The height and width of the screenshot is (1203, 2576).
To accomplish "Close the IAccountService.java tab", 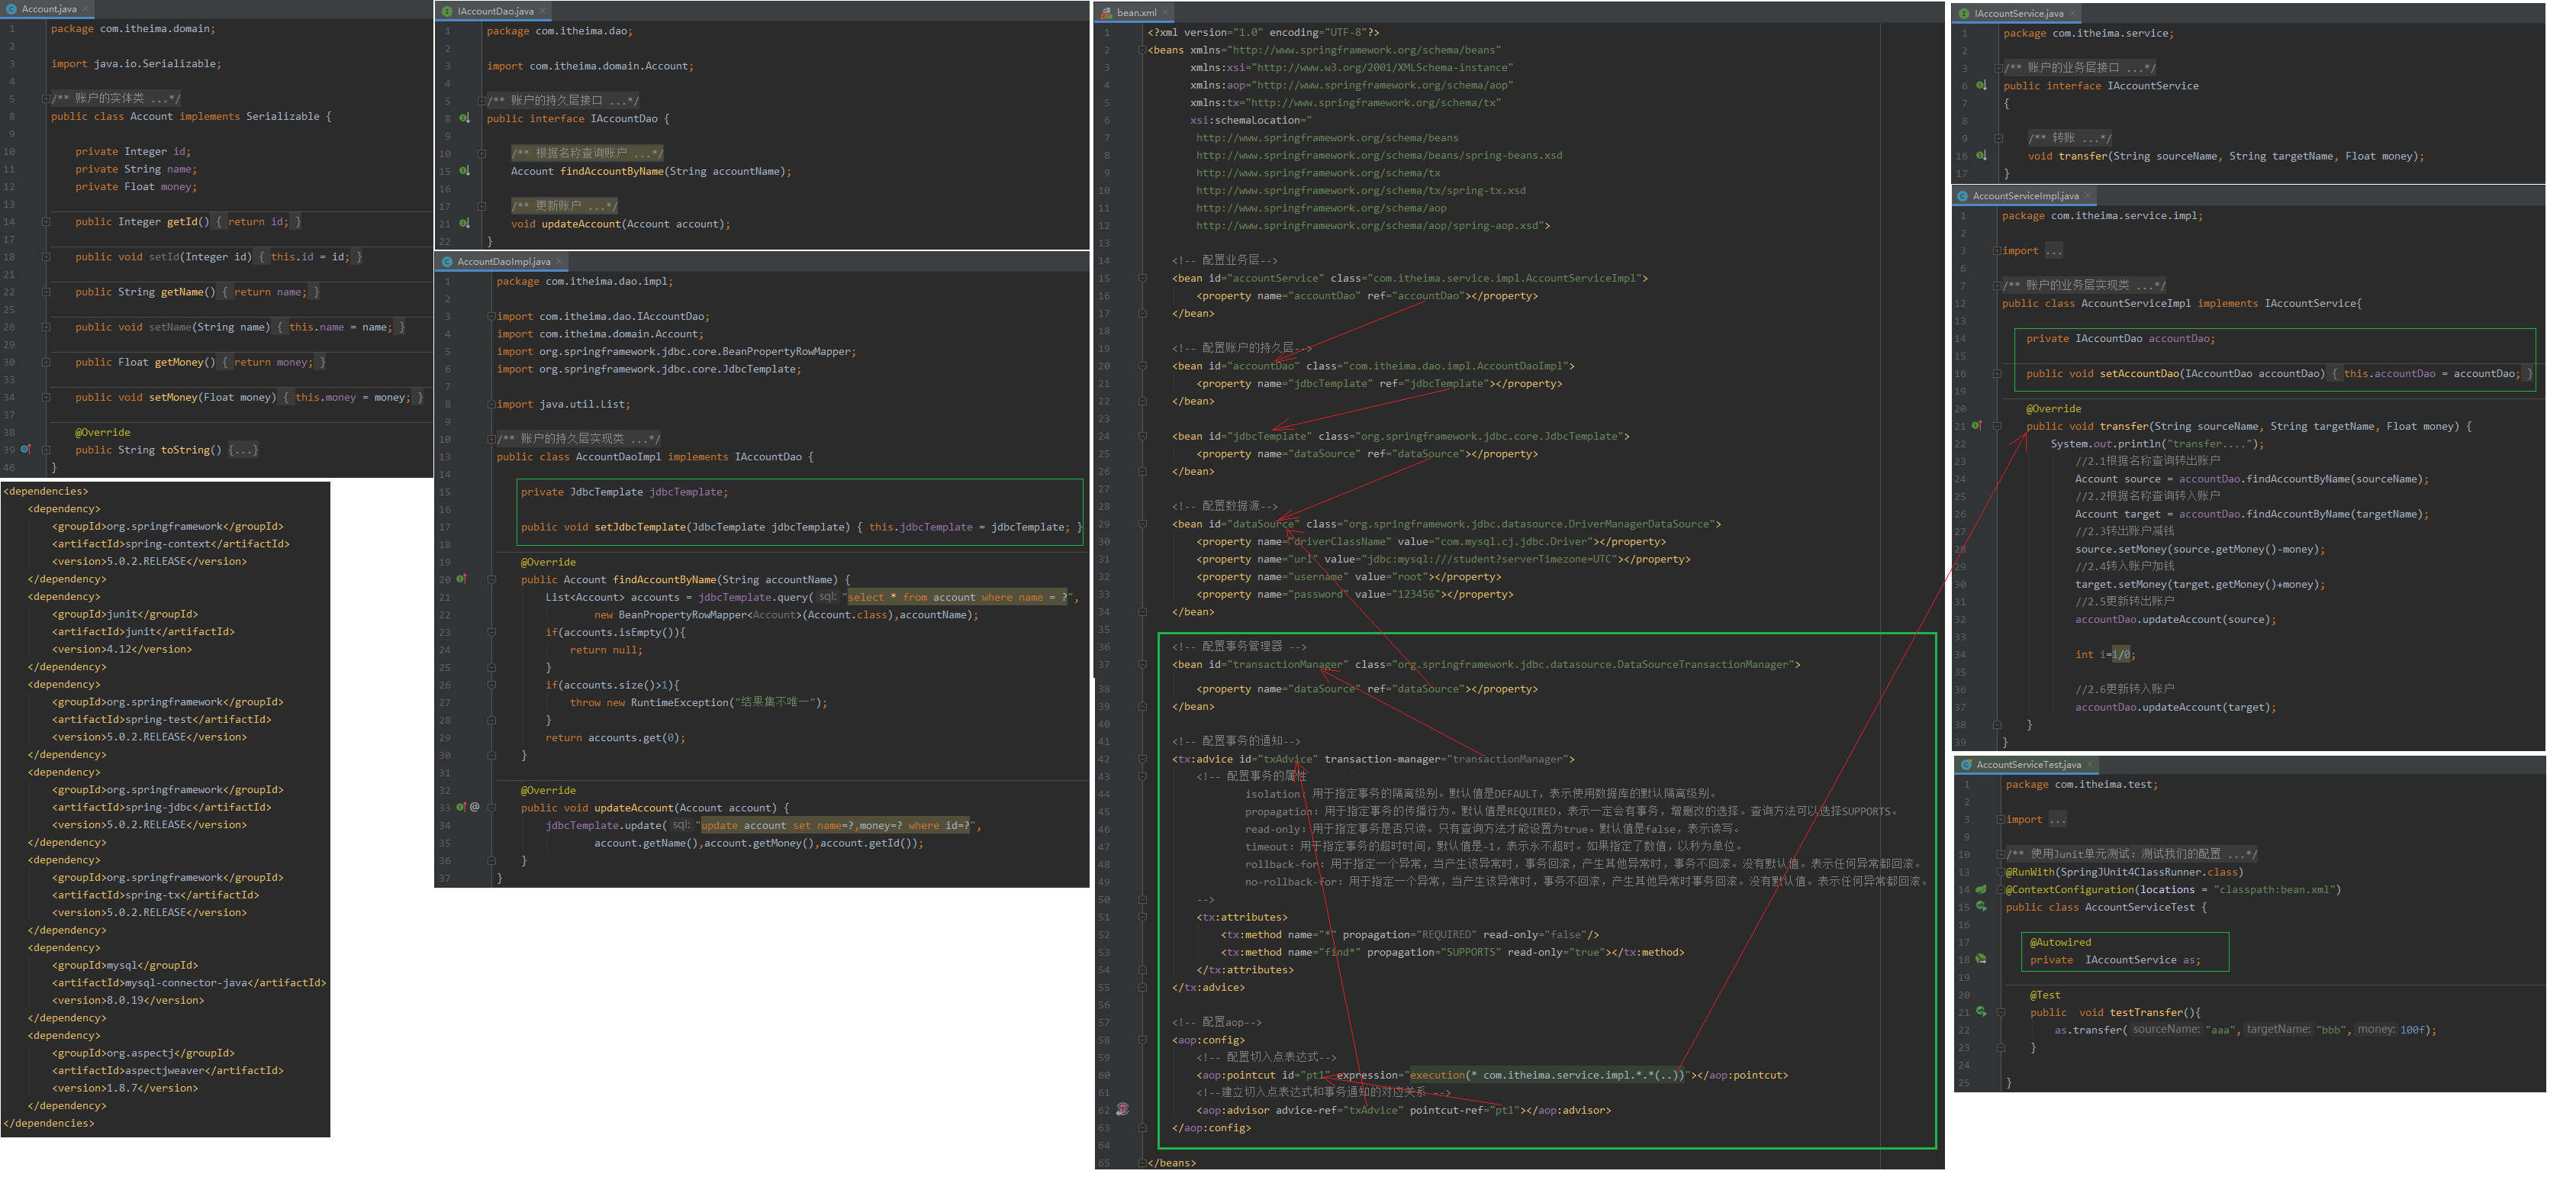I will coord(2073,14).
